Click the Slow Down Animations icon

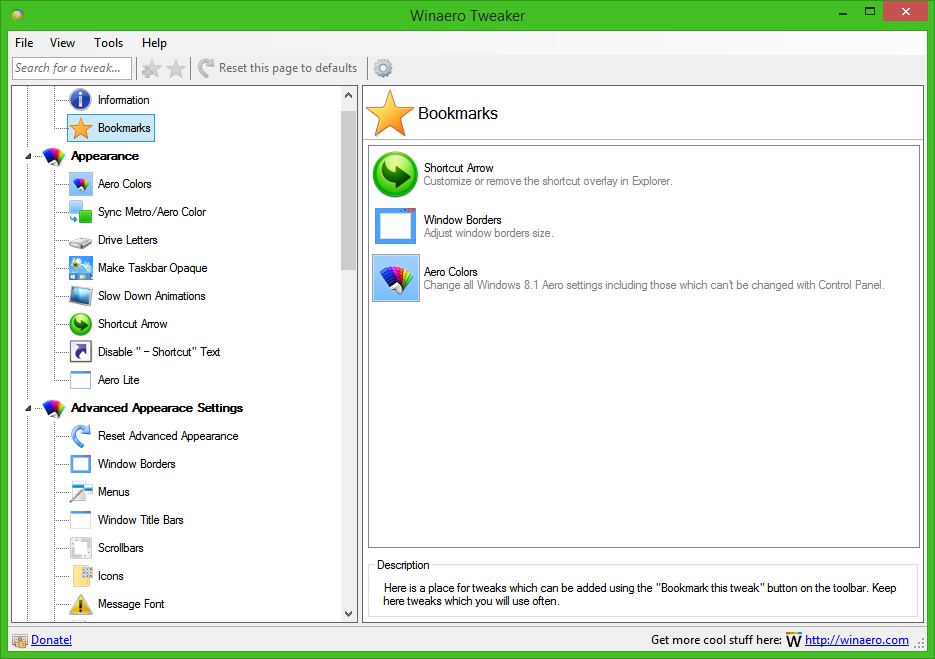pos(81,296)
